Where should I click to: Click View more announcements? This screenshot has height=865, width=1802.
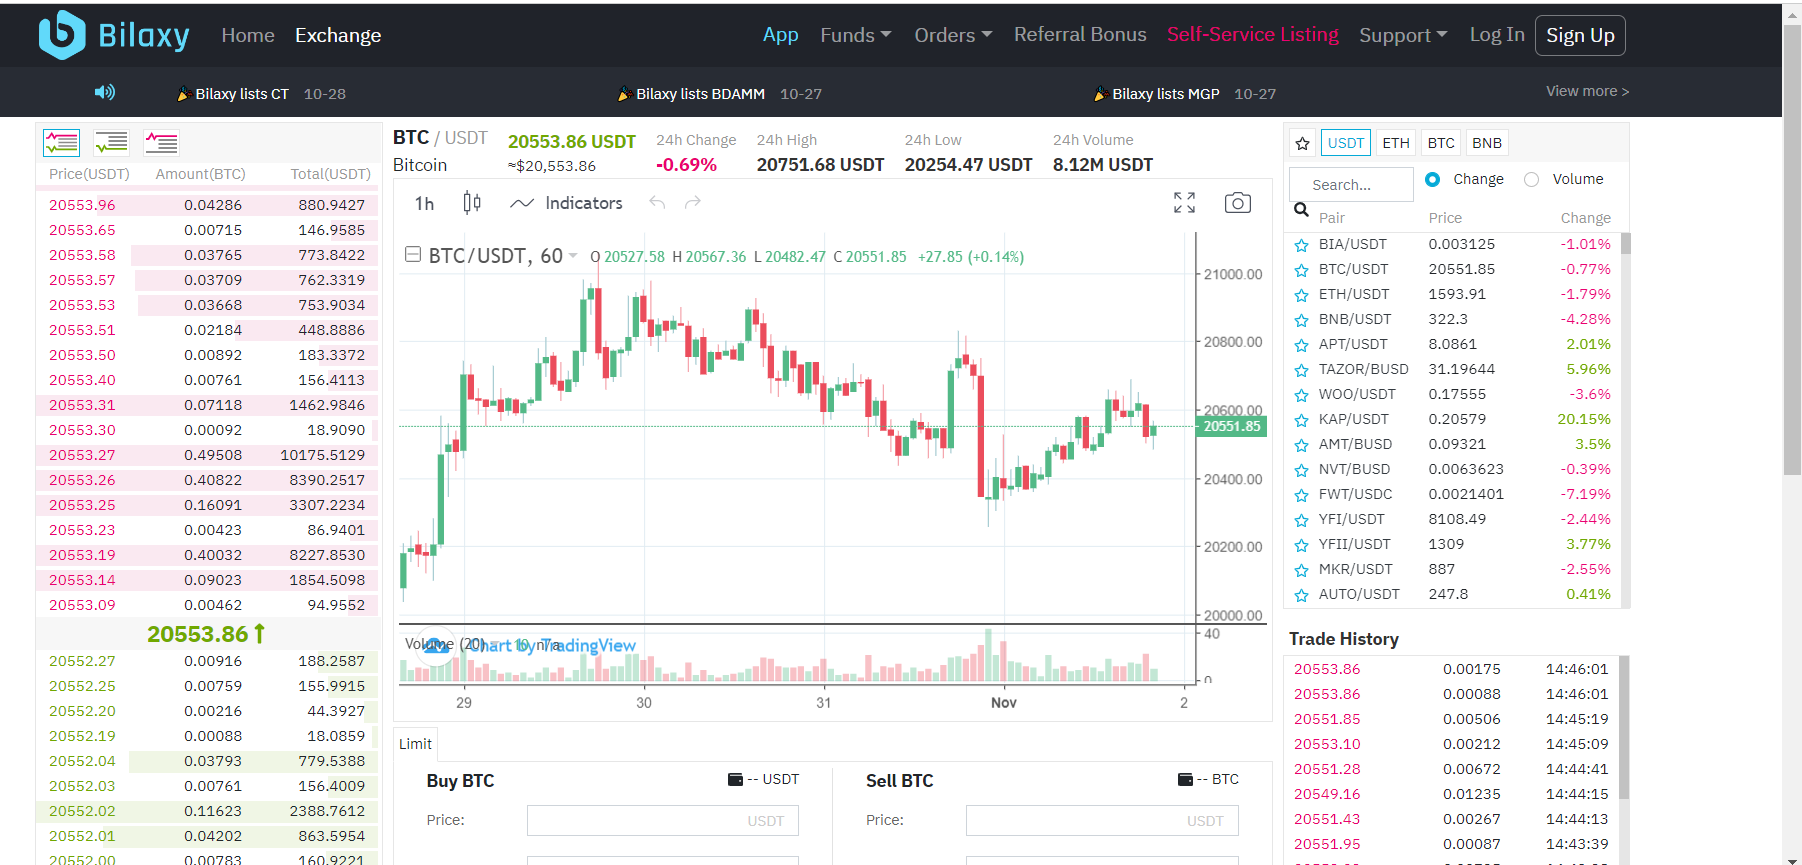[1588, 91]
